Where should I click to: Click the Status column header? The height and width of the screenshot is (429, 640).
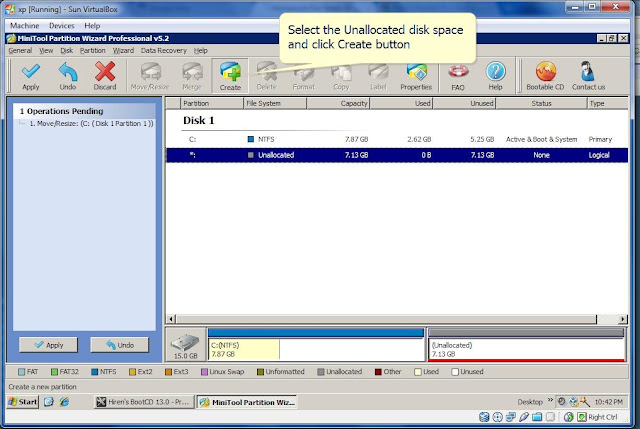point(541,103)
